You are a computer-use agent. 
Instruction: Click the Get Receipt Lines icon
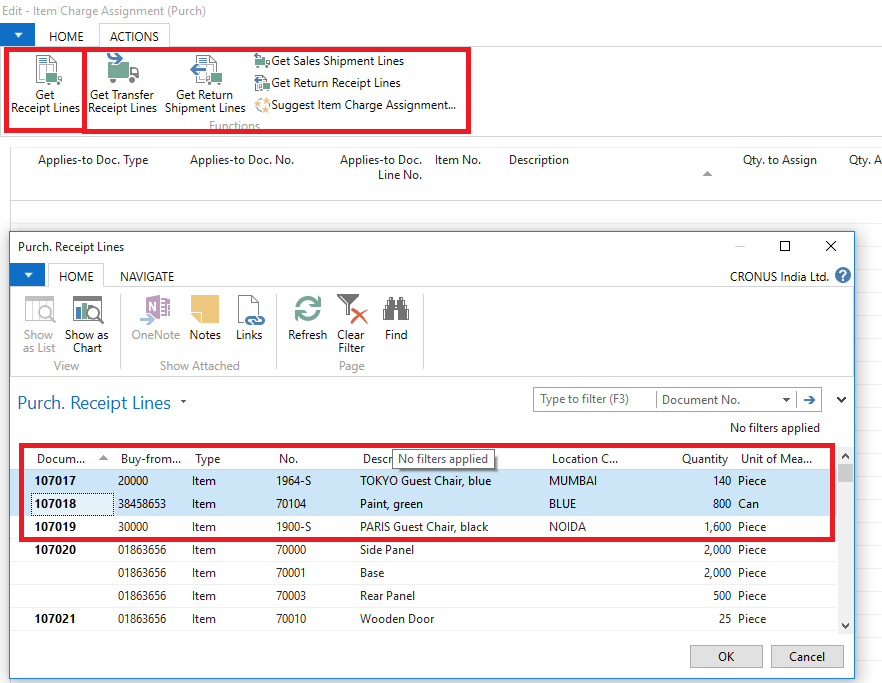click(x=47, y=70)
